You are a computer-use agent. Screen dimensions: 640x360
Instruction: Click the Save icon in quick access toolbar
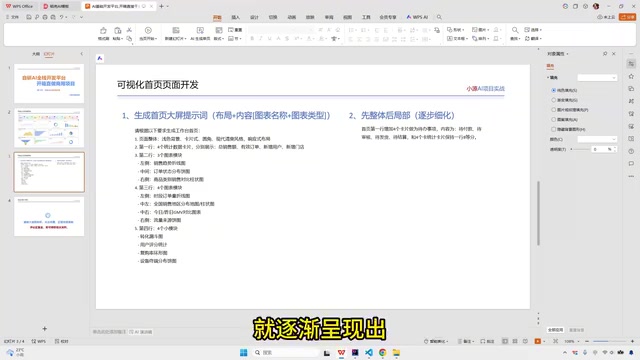pyautogui.click(x=29, y=17)
